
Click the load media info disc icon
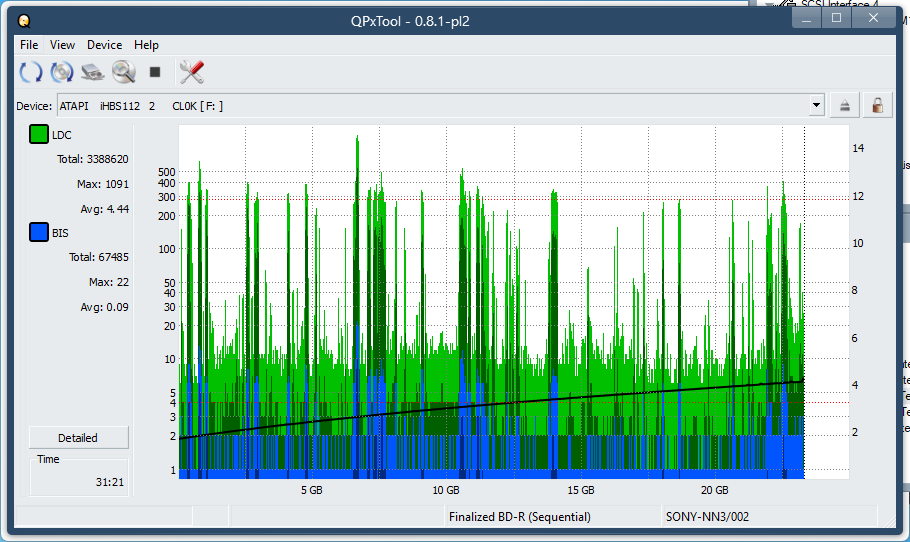tap(62, 73)
